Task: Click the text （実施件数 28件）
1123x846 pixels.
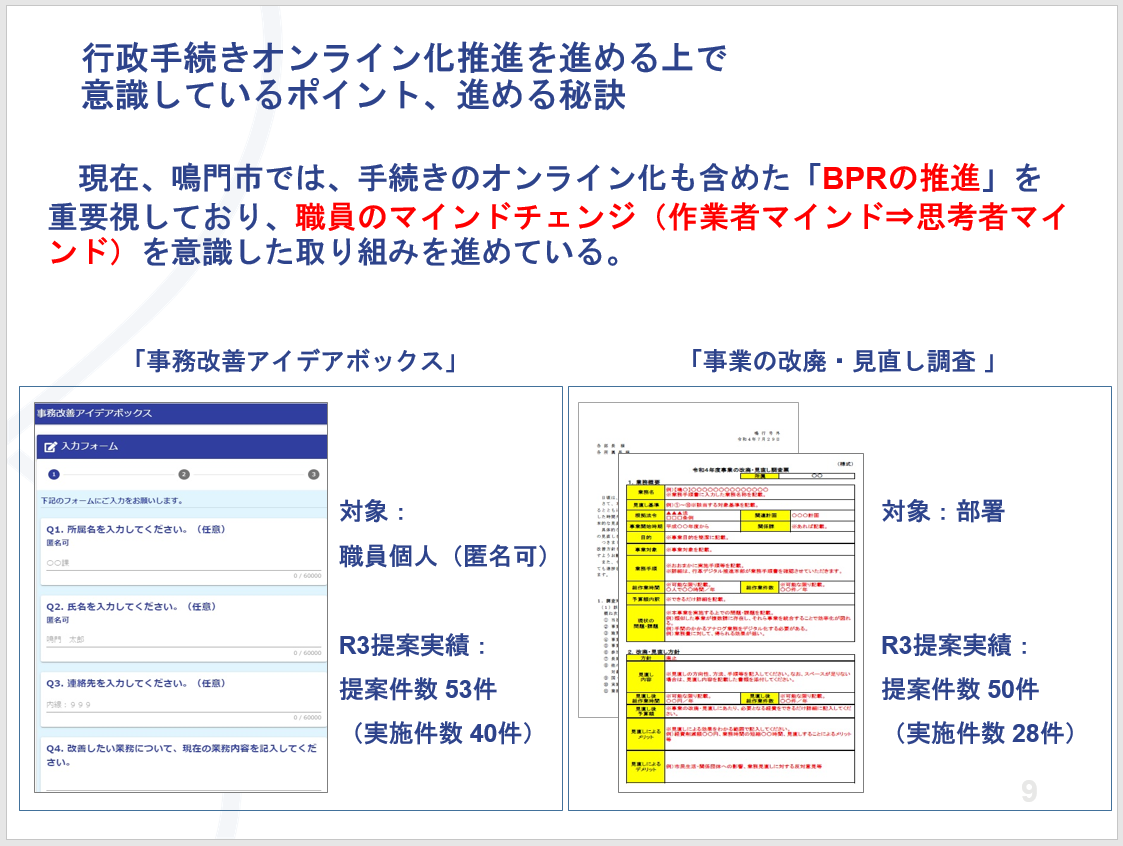Action: 987,733
